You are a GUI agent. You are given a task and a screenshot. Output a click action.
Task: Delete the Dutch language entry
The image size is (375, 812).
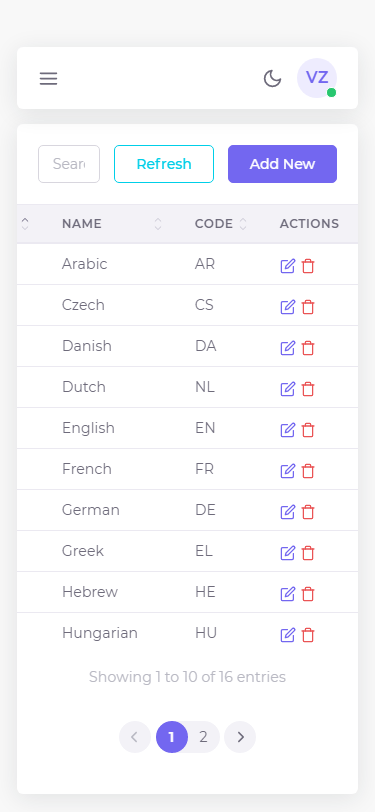pos(308,389)
